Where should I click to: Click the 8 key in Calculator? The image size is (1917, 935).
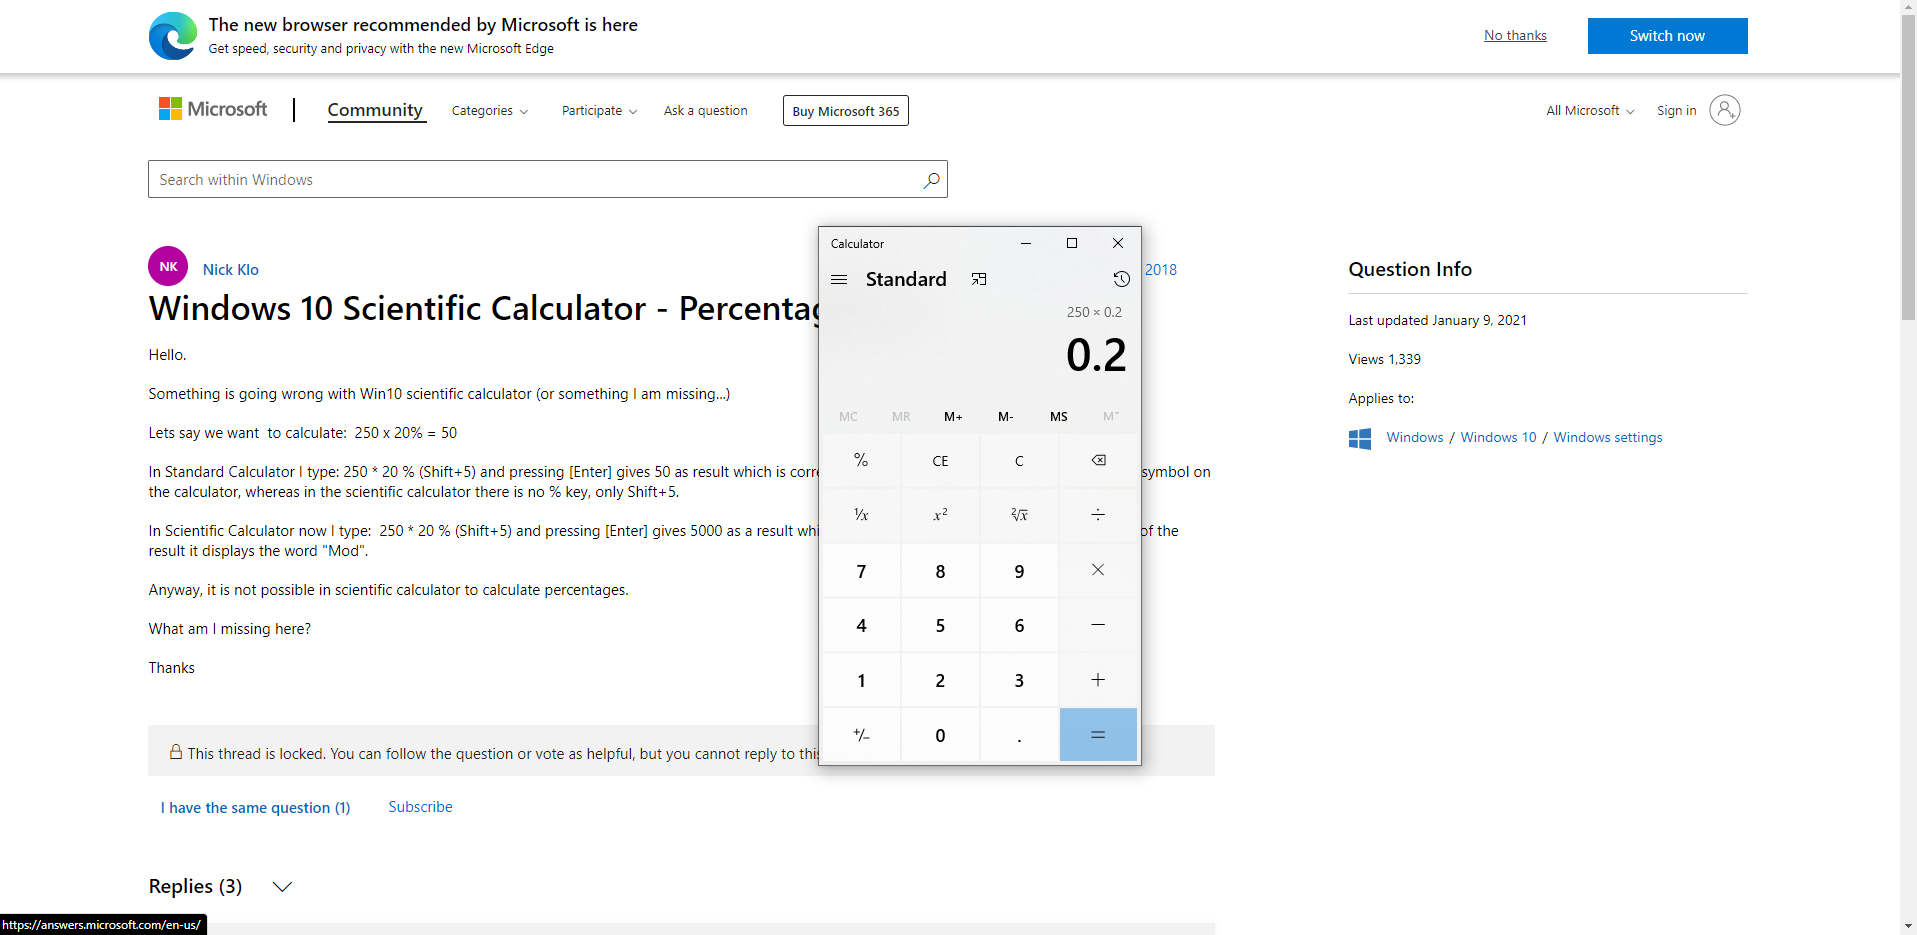(940, 570)
